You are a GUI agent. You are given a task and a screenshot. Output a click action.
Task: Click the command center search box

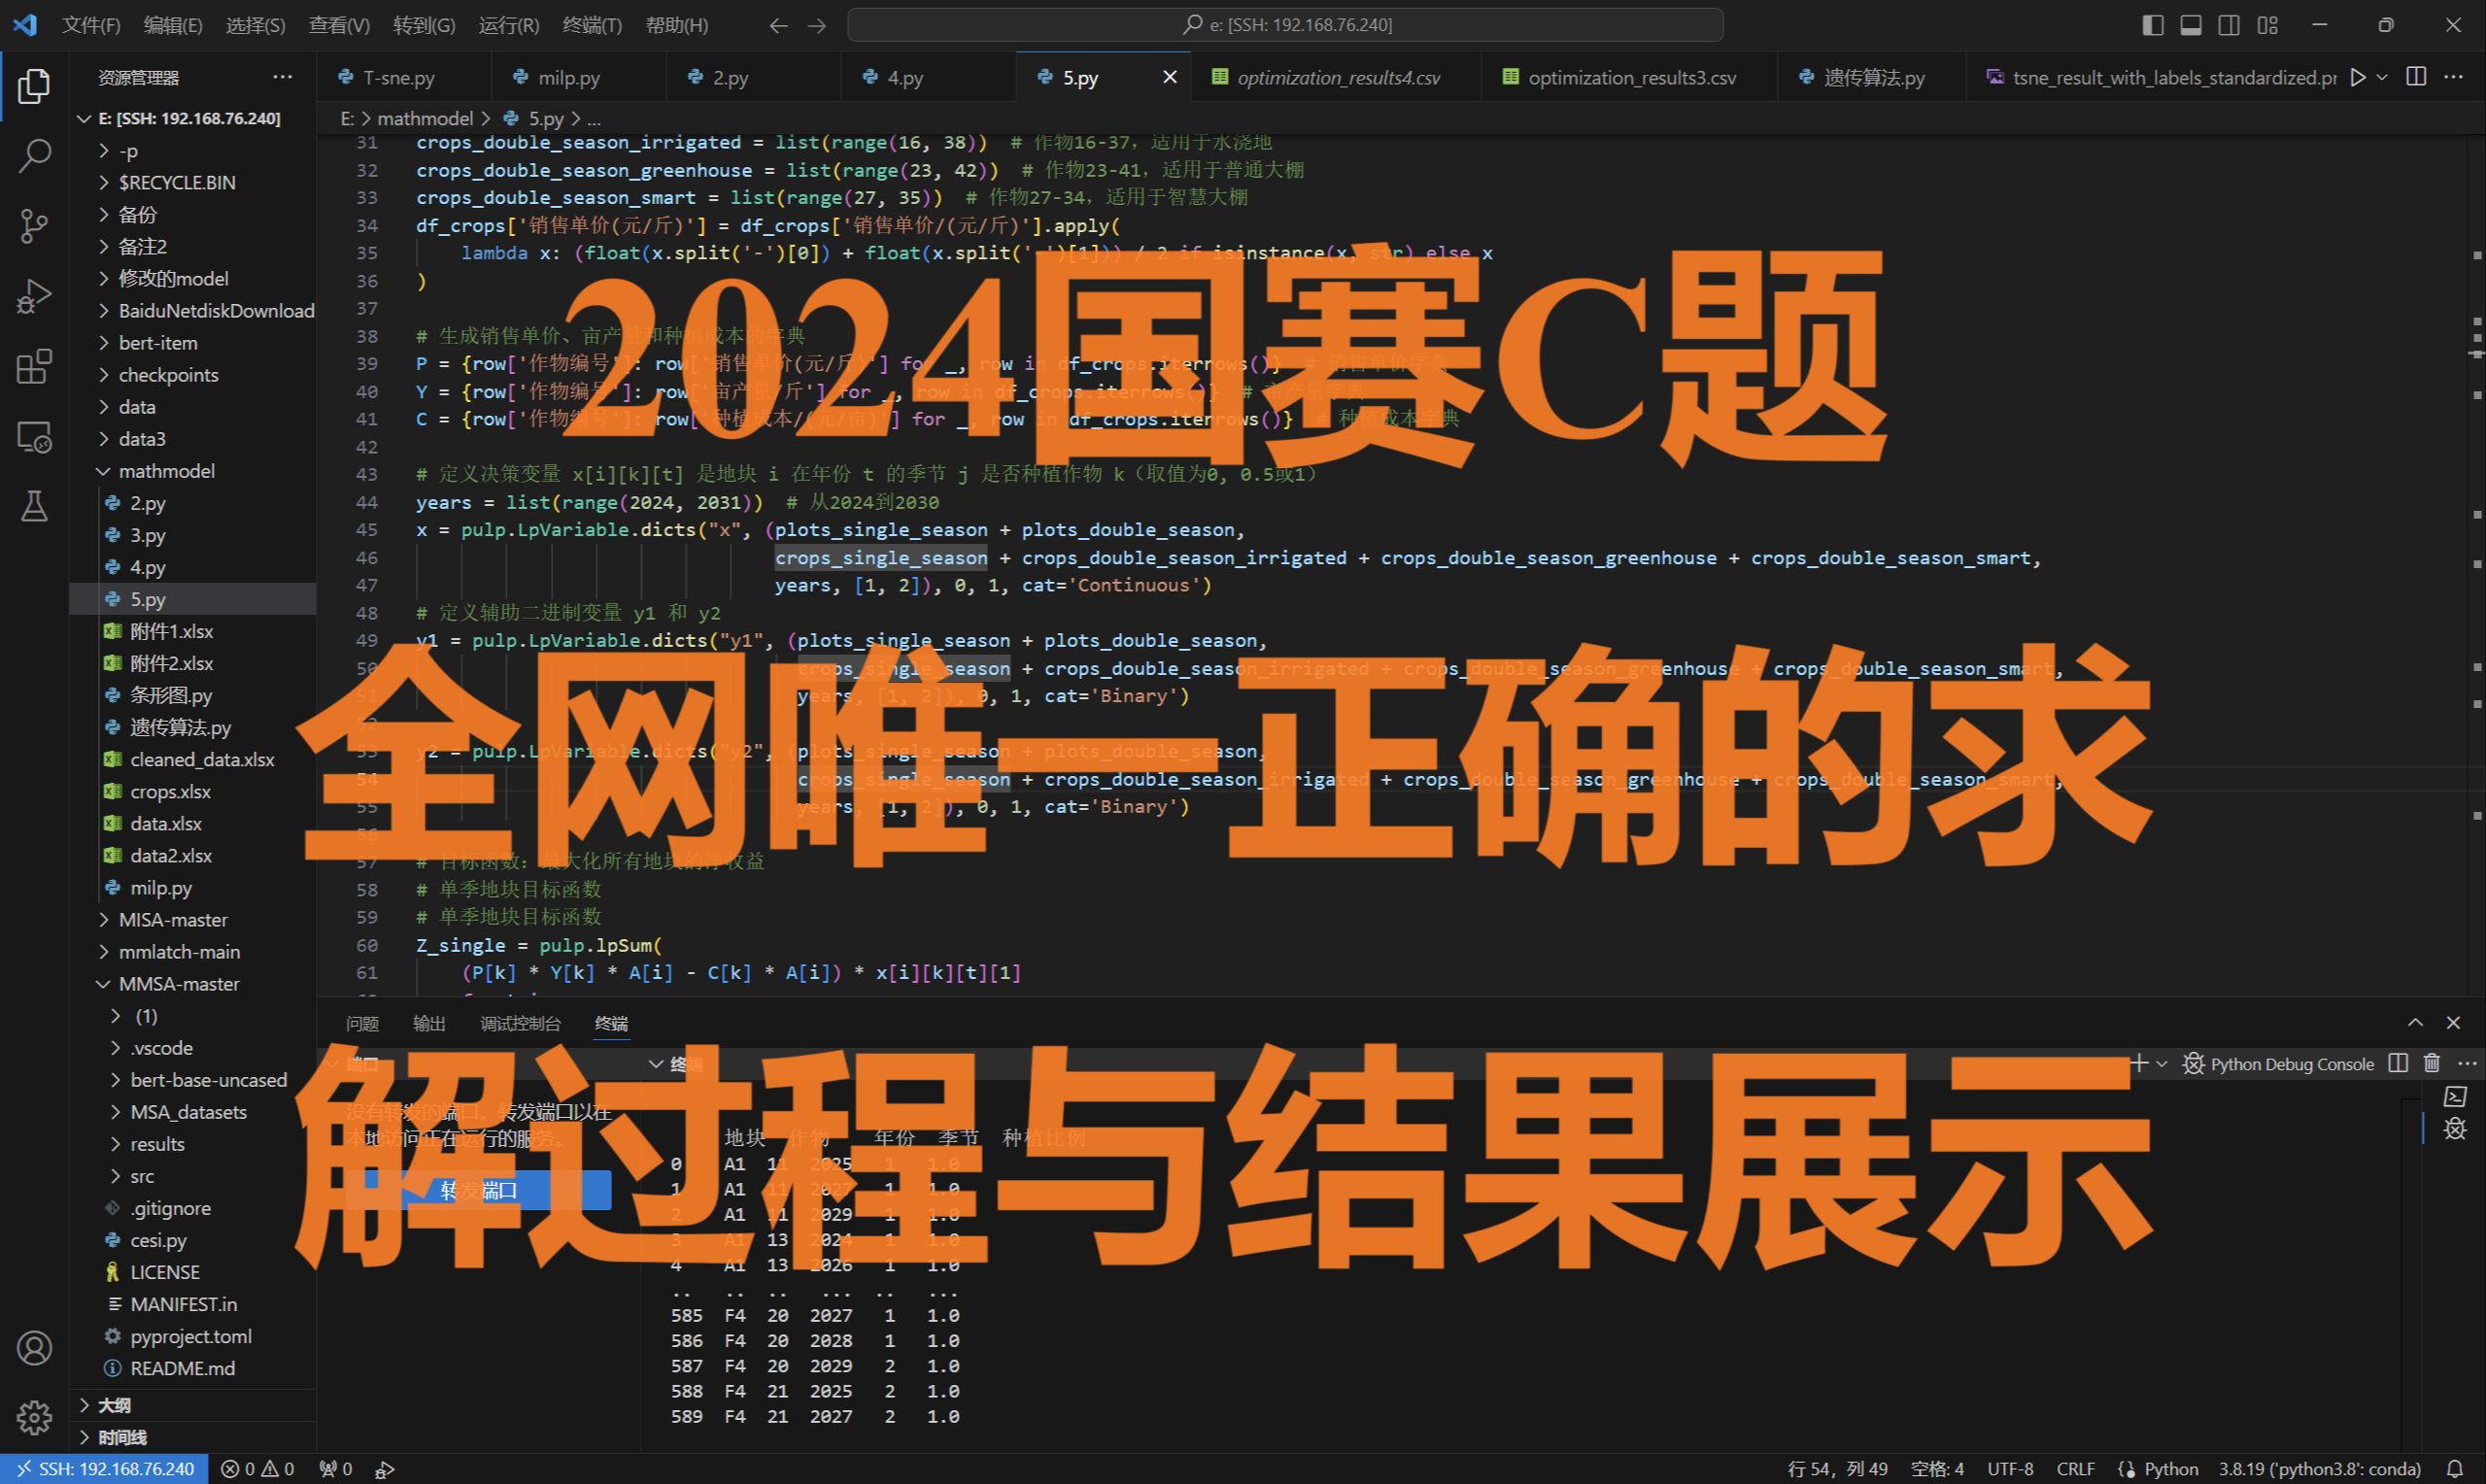(x=1285, y=25)
